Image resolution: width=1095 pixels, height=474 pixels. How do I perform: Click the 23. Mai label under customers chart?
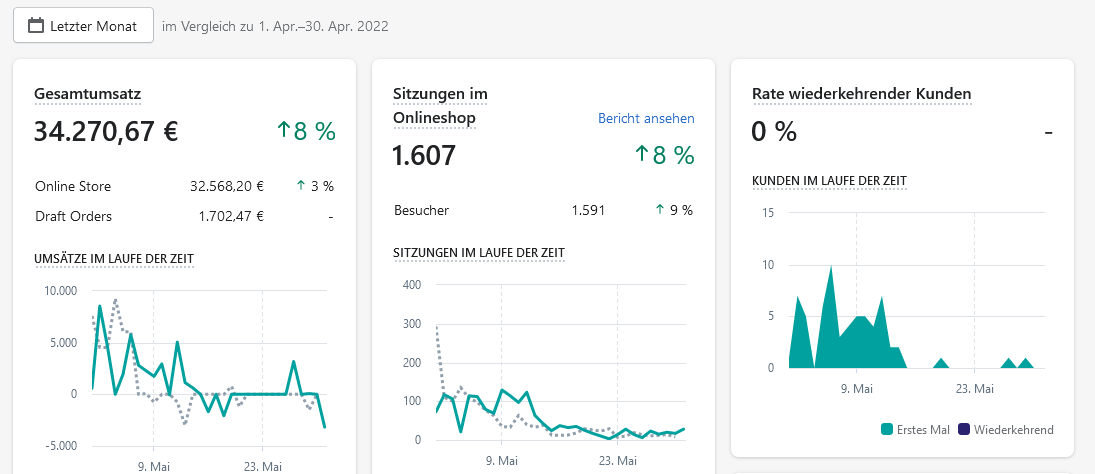click(975, 389)
